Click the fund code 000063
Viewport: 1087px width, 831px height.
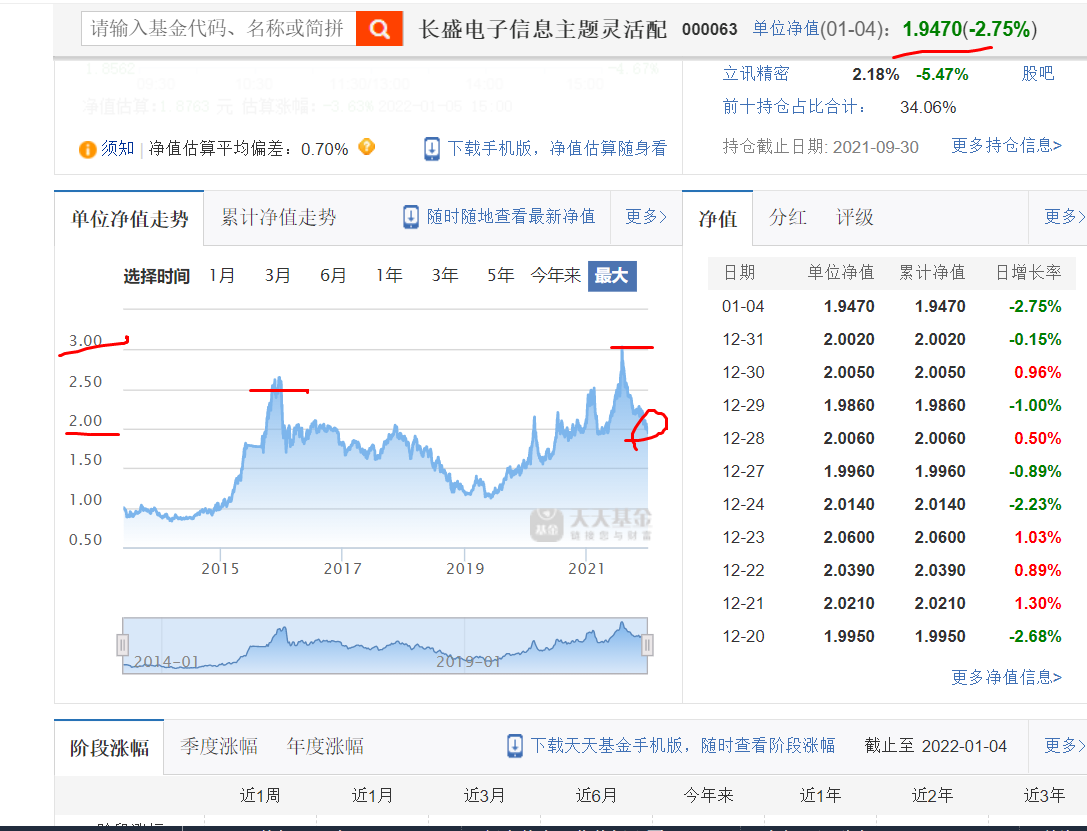coord(709,29)
